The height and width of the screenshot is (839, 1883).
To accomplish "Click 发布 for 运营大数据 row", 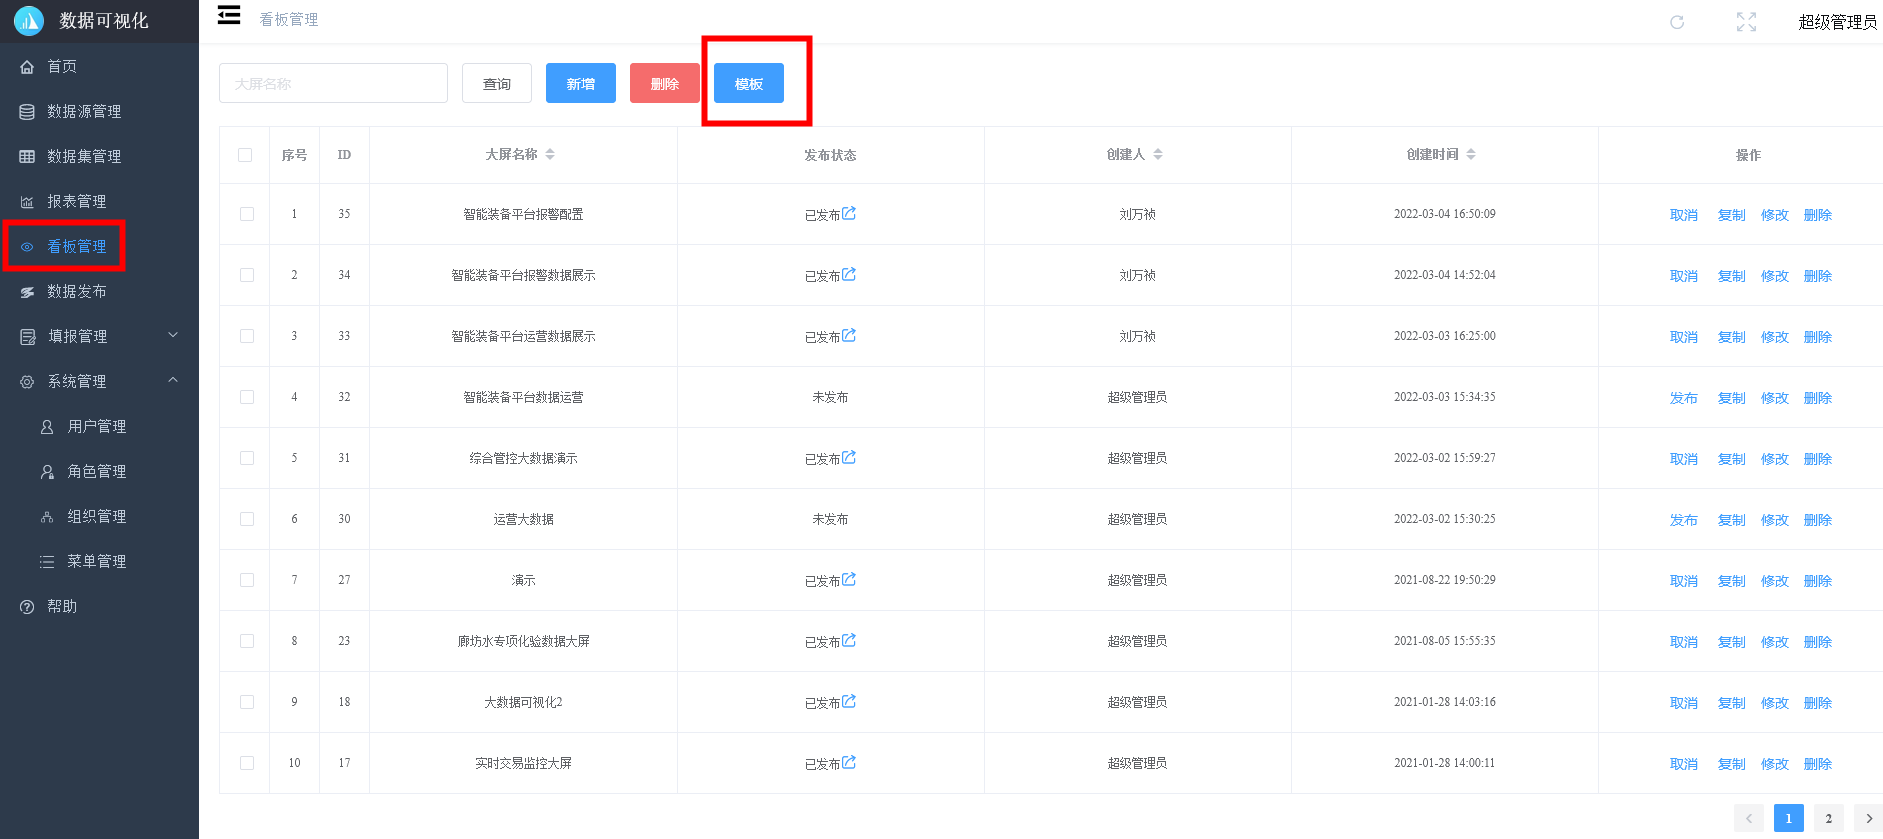I will point(1684,520).
